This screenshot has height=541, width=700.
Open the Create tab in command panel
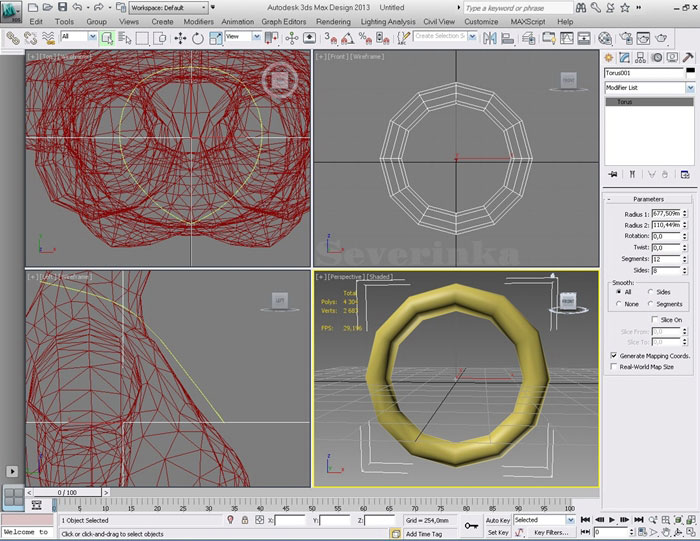pyautogui.click(x=611, y=58)
